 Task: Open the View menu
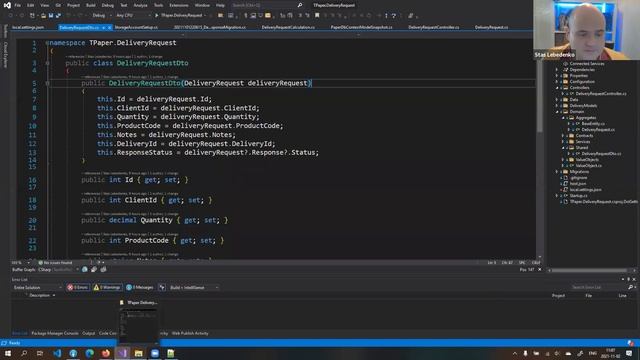point(44,5)
